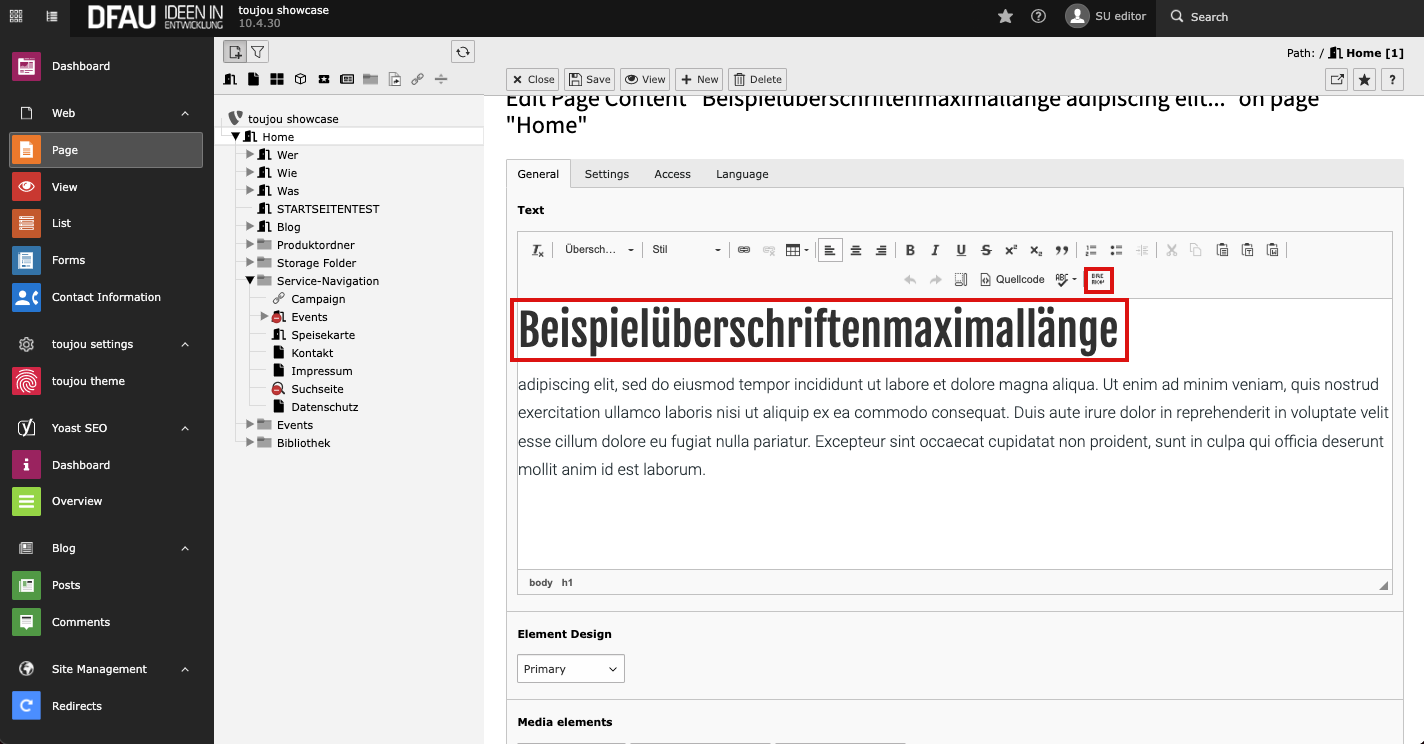Viewport: 1424px width, 744px height.
Task: Toggle italic formatting
Action: coord(935,251)
